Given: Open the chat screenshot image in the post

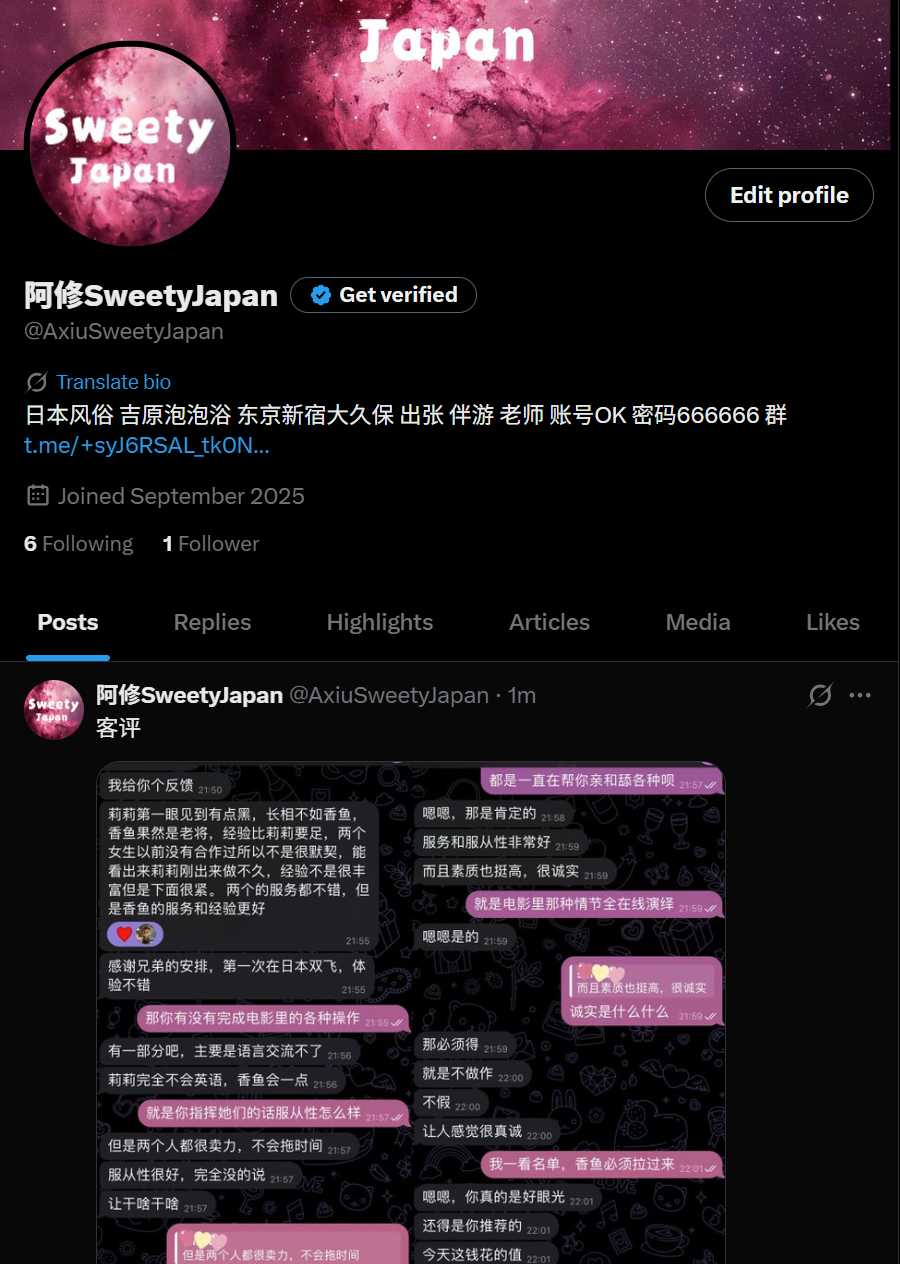Looking at the screenshot, I should 411,1012.
